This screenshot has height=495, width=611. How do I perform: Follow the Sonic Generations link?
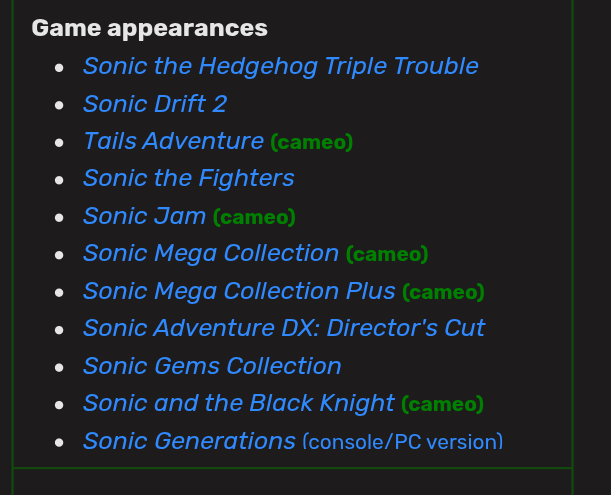click(x=189, y=441)
